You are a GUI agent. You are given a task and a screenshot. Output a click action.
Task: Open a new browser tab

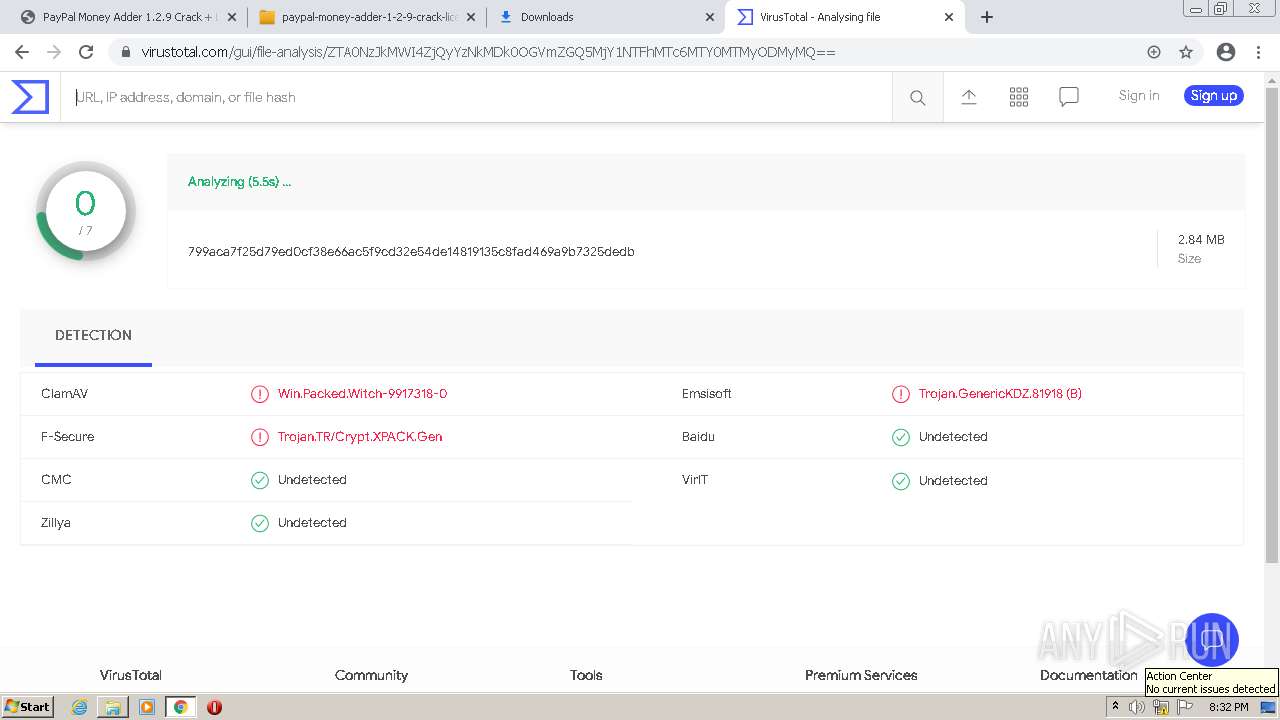click(987, 17)
